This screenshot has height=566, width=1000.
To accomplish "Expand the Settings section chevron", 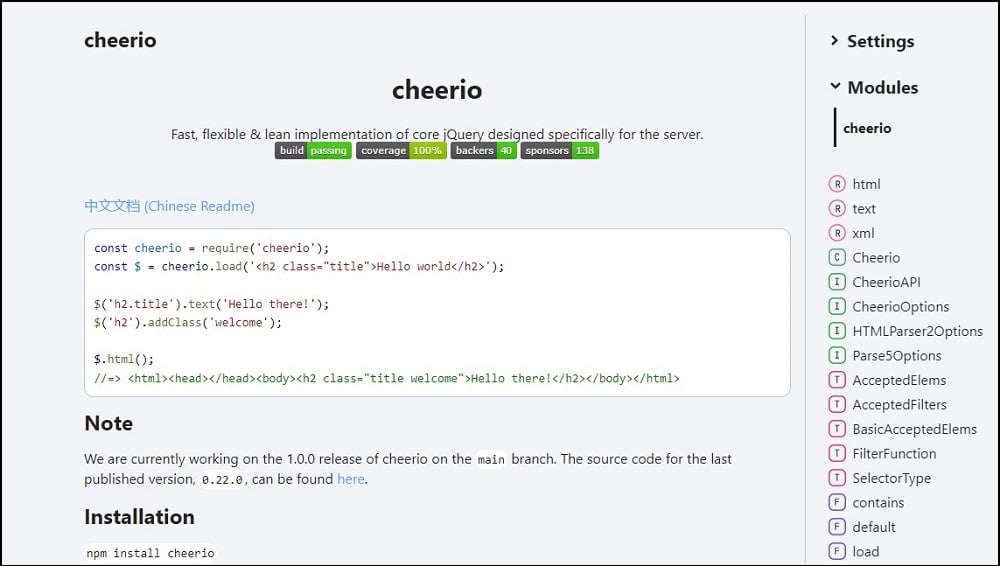I will (x=835, y=41).
